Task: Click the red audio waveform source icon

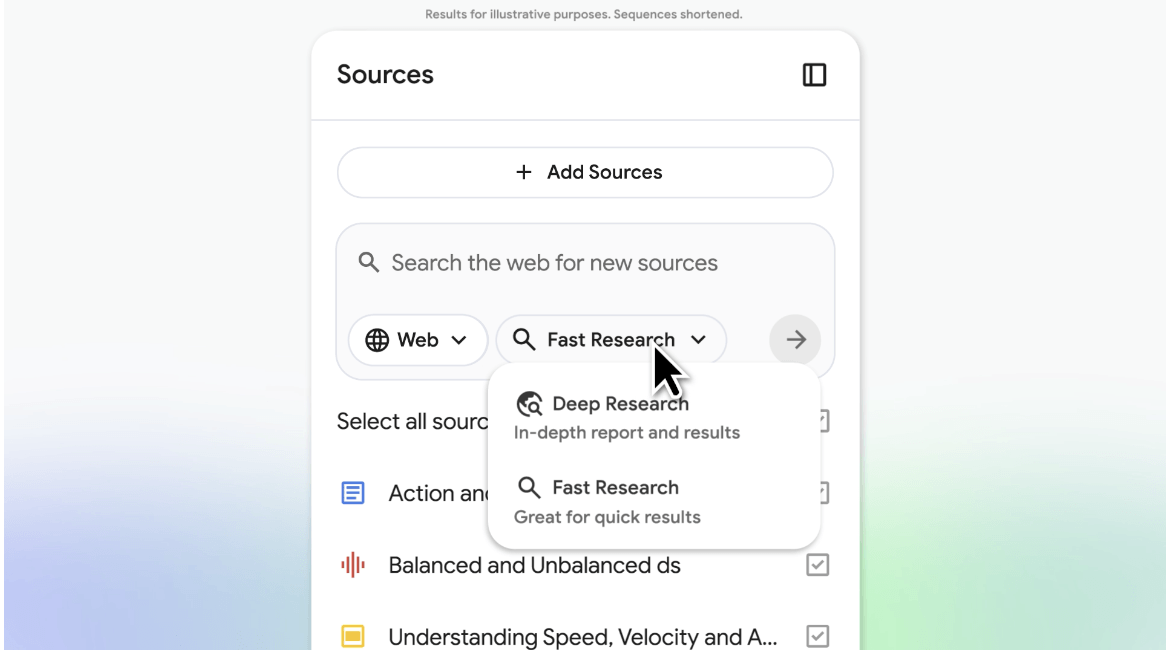Action: (353, 565)
